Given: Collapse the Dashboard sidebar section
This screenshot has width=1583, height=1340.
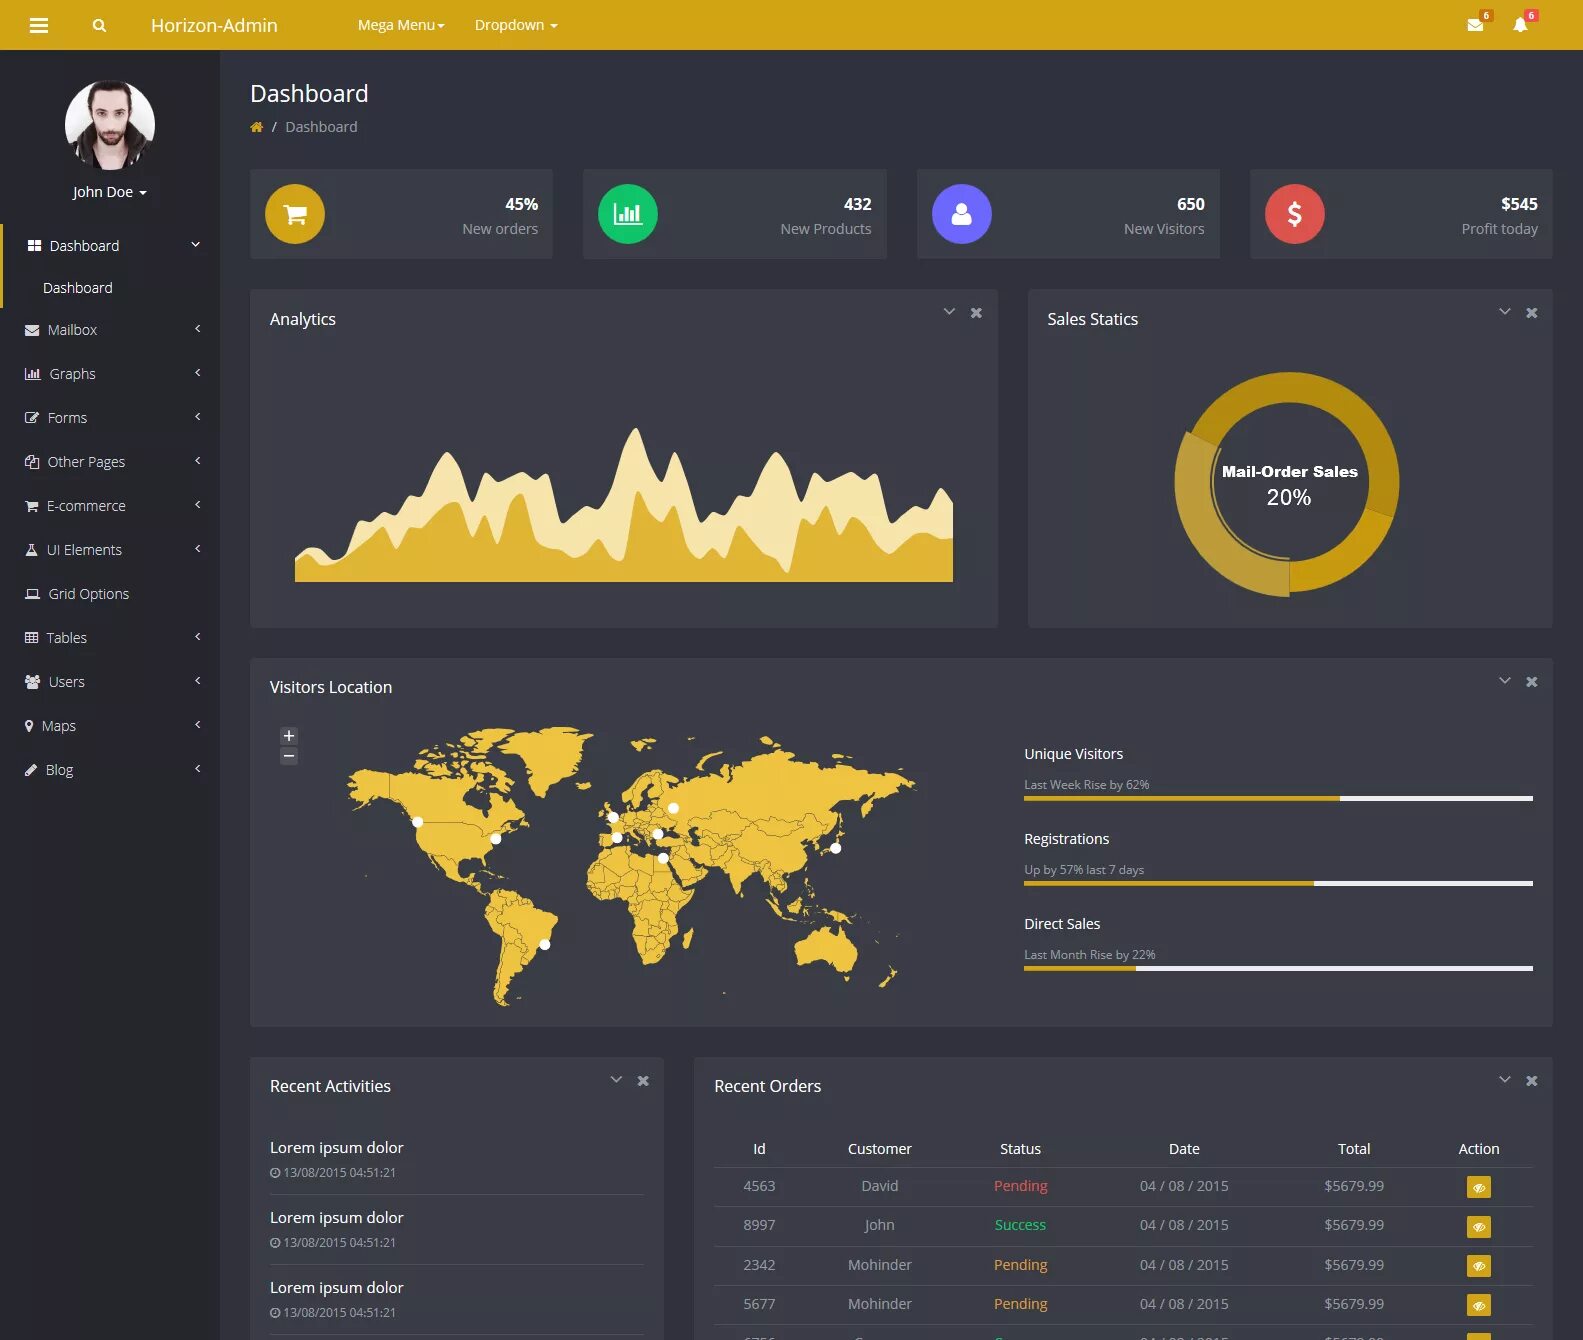Looking at the screenshot, I should (110, 246).
